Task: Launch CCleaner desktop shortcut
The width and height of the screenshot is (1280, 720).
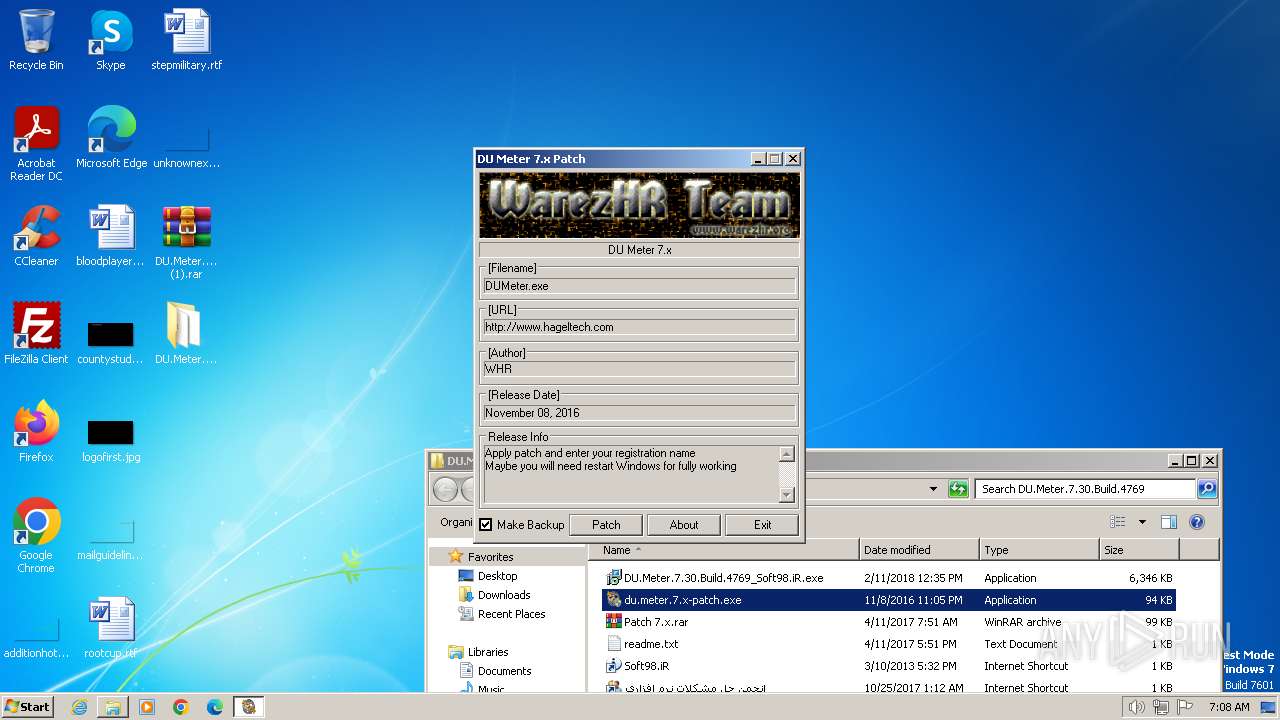Action: (36, 235)
